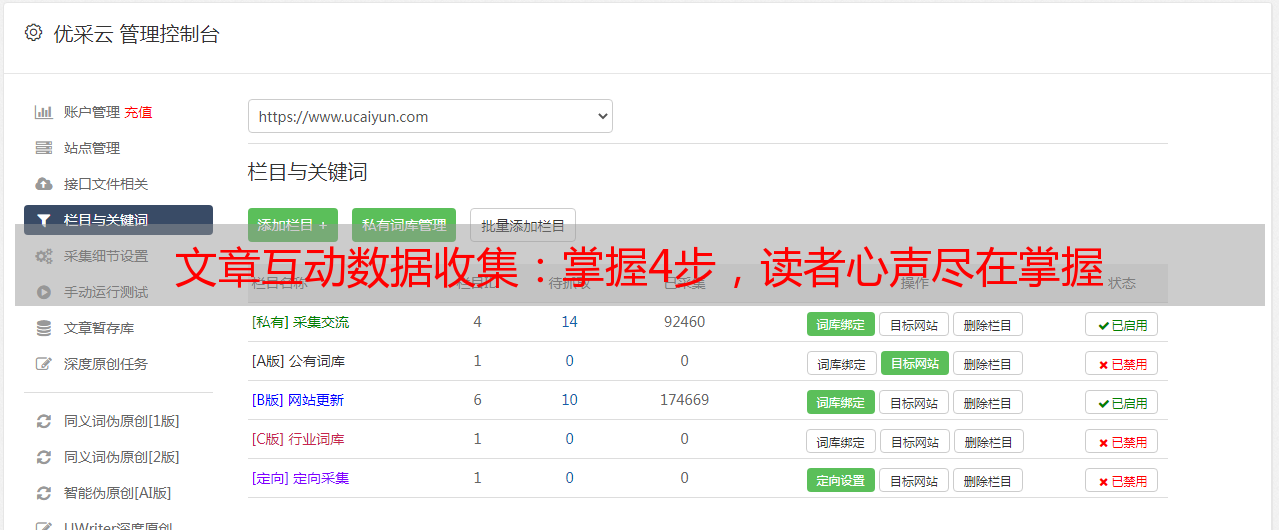Viewport: 1279px width, 530px height.
Task: Click the collected count 174669
Action: pos(684,400)
